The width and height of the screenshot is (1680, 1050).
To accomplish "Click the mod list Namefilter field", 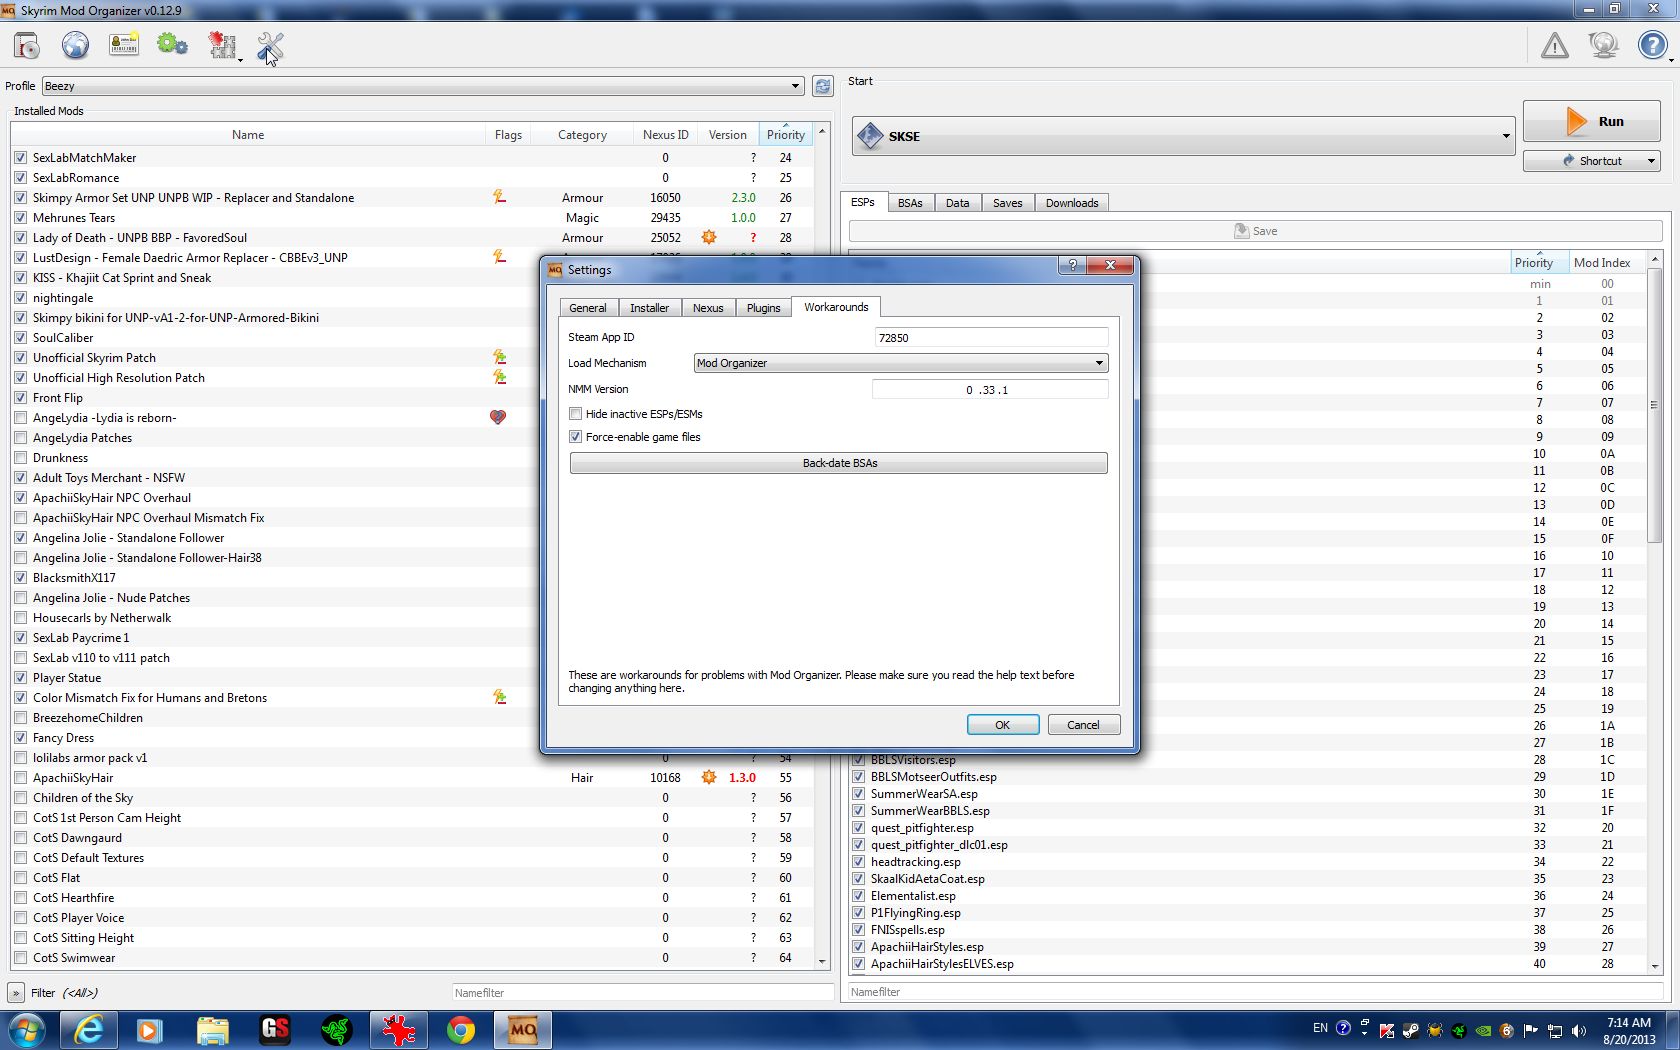I will pyautogui.click(x=642, y=993).
